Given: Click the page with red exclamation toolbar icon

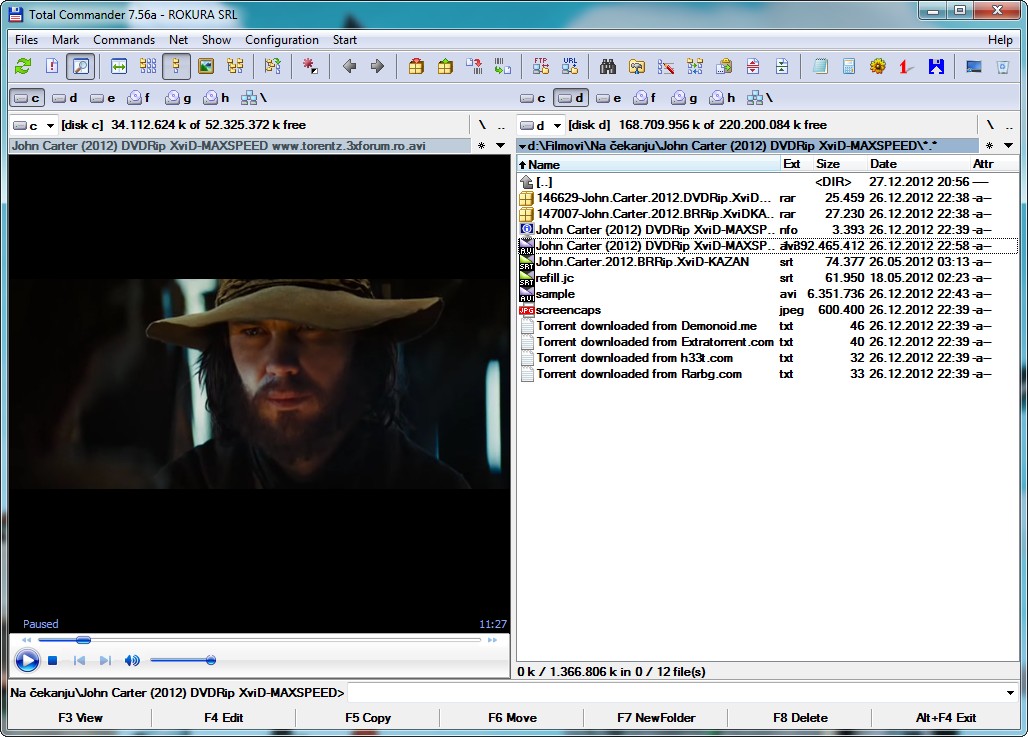Looking at the screenshot, I should 52,66.
